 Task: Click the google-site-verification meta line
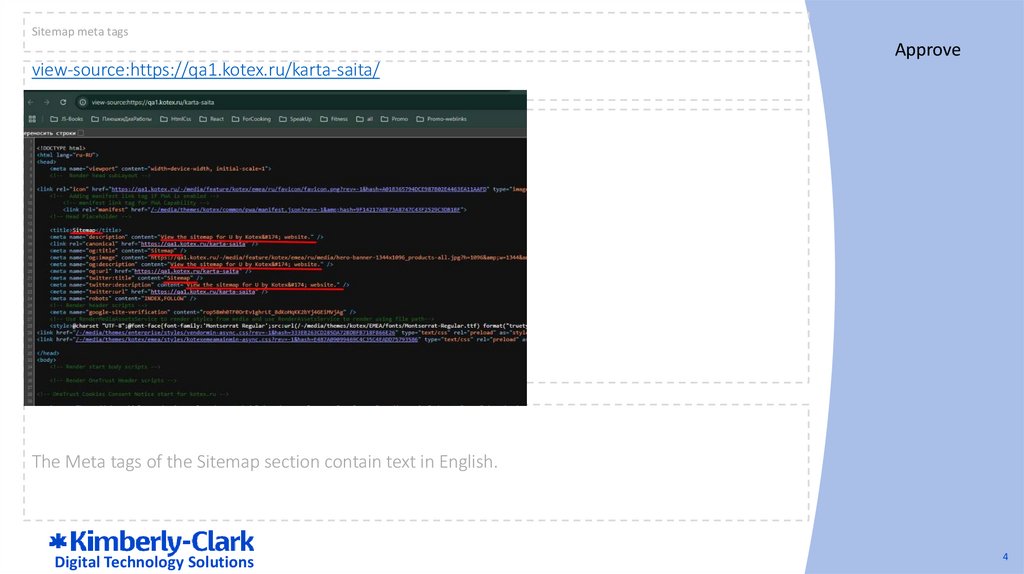[203, 312]
